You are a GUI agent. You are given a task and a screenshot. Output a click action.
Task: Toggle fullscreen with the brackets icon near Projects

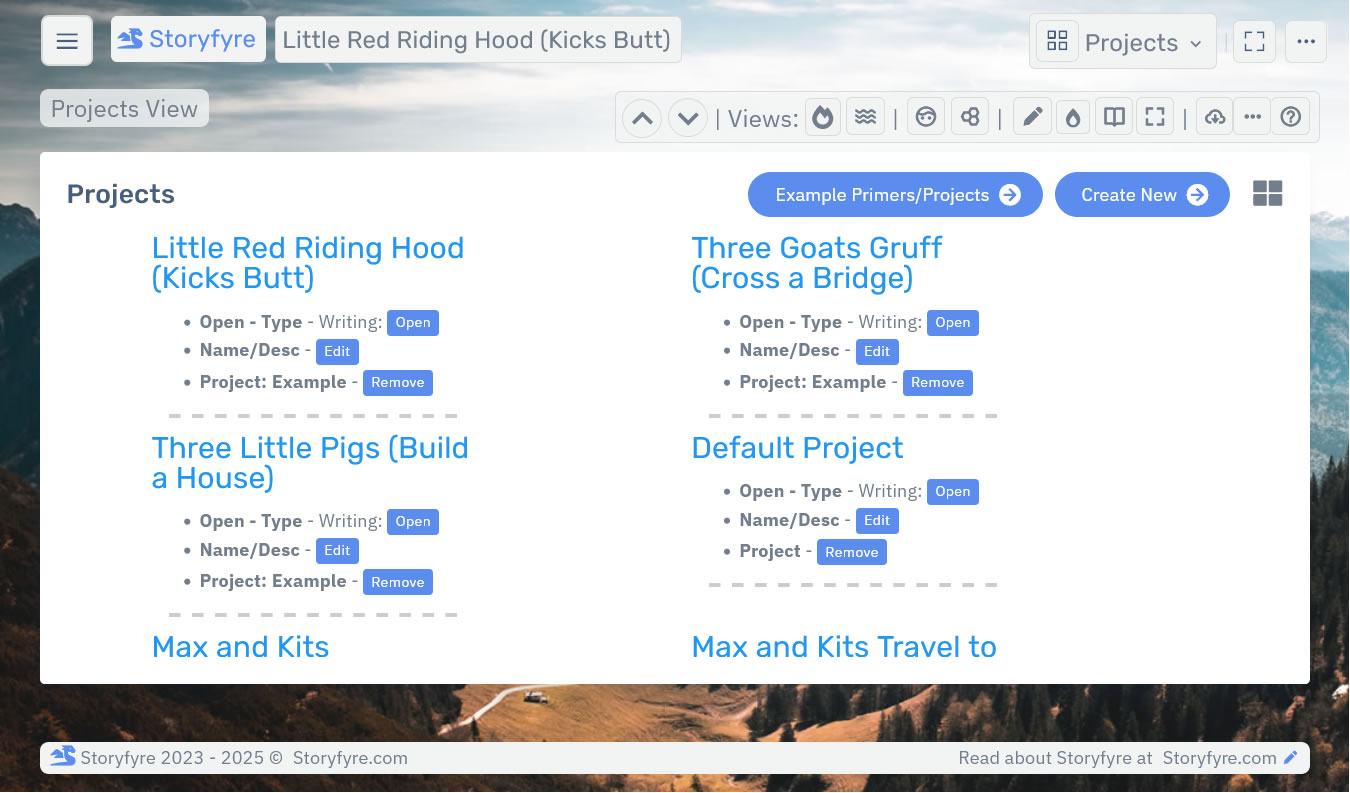point(1254,41)
